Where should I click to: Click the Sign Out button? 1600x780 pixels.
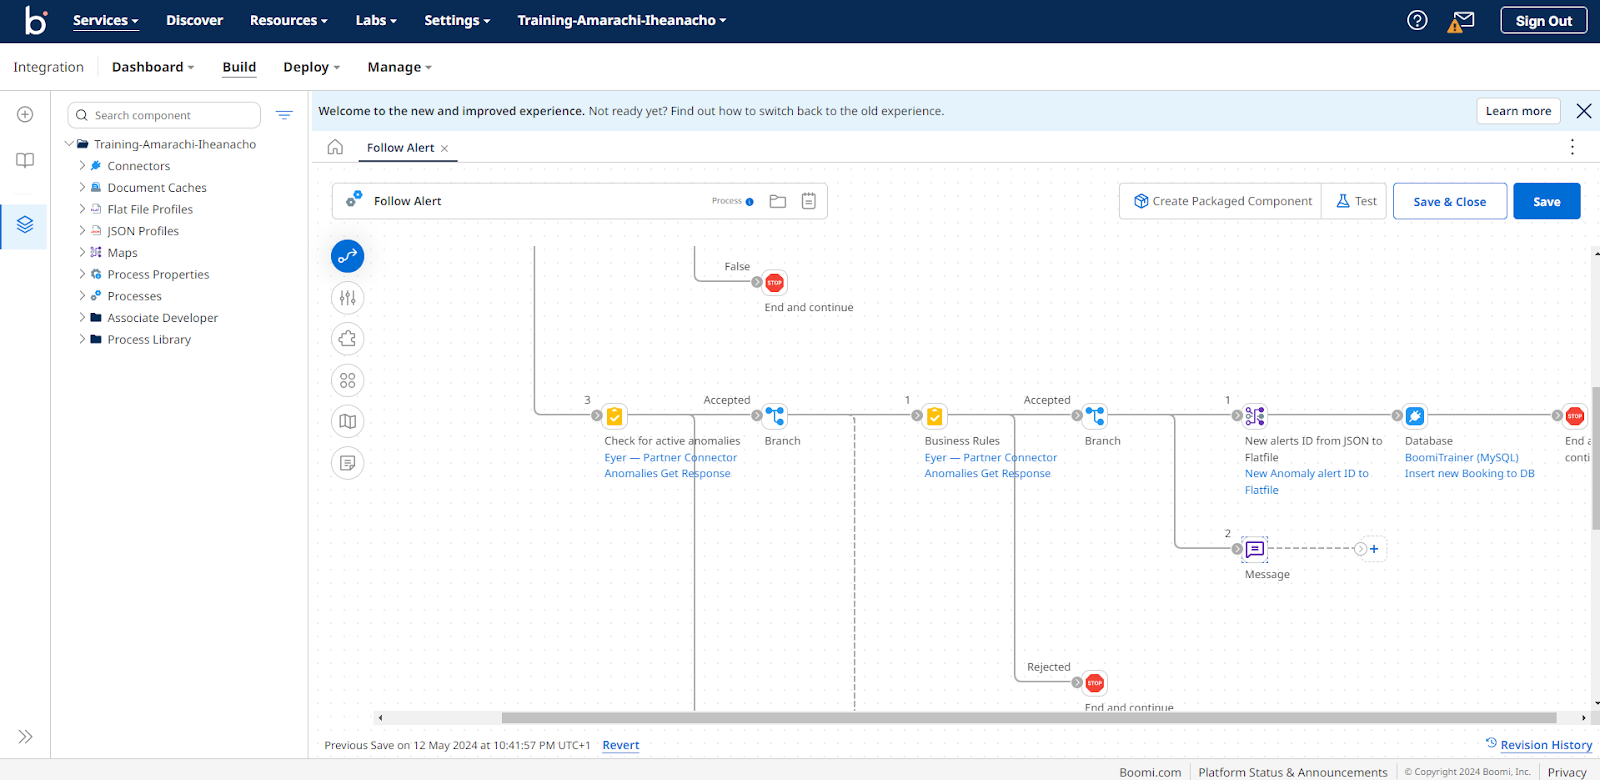[1543, 20]
